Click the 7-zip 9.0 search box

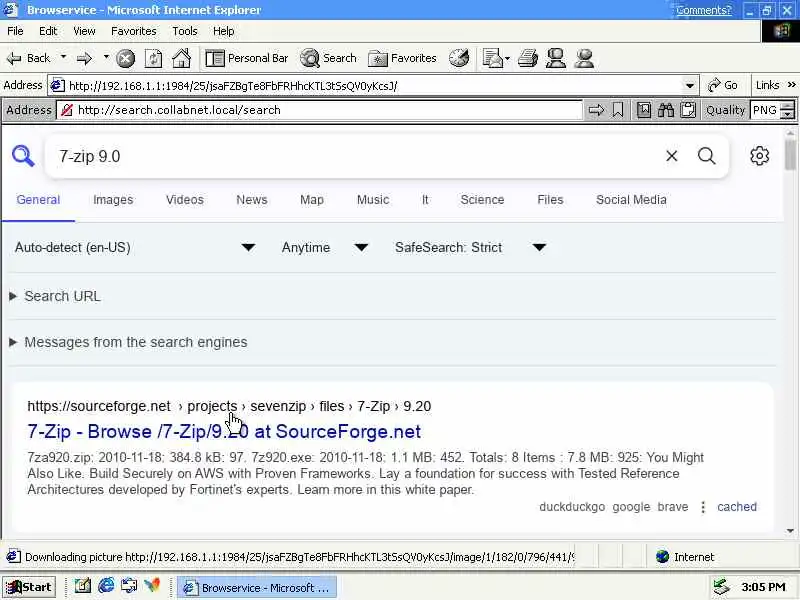[x=352, y=156]
